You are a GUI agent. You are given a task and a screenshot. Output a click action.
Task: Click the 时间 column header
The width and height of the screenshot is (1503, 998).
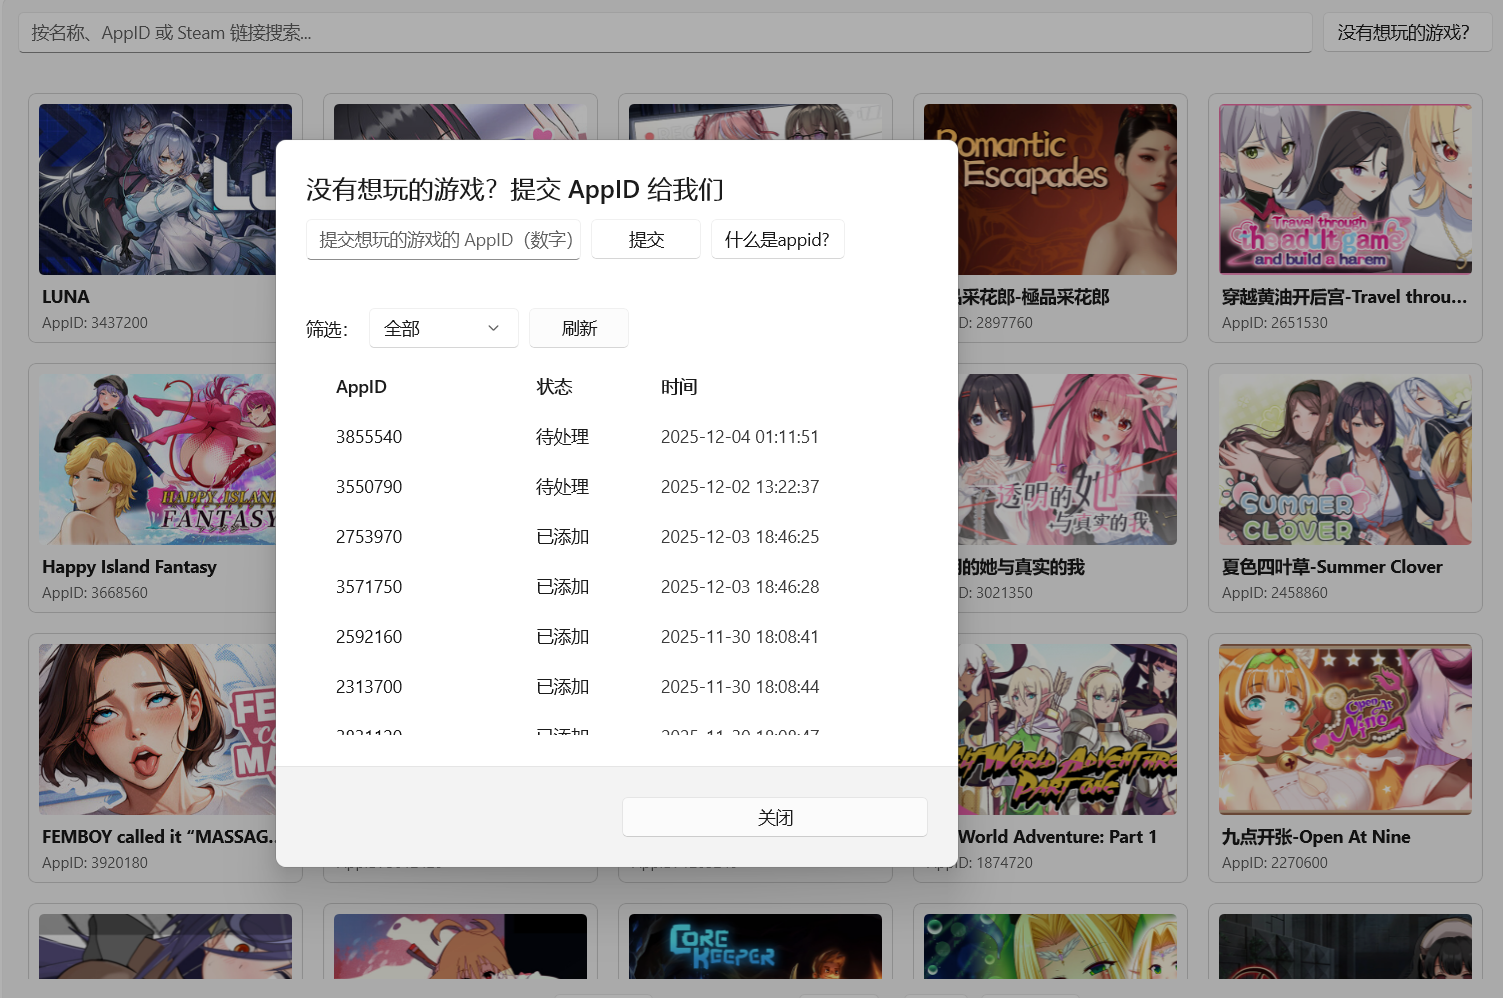click(x=679, y=387)
